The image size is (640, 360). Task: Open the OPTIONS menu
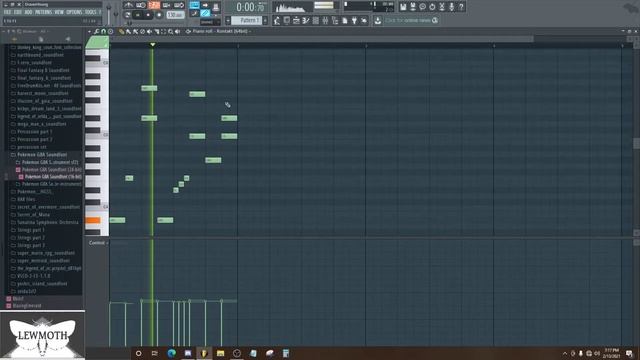74,12
